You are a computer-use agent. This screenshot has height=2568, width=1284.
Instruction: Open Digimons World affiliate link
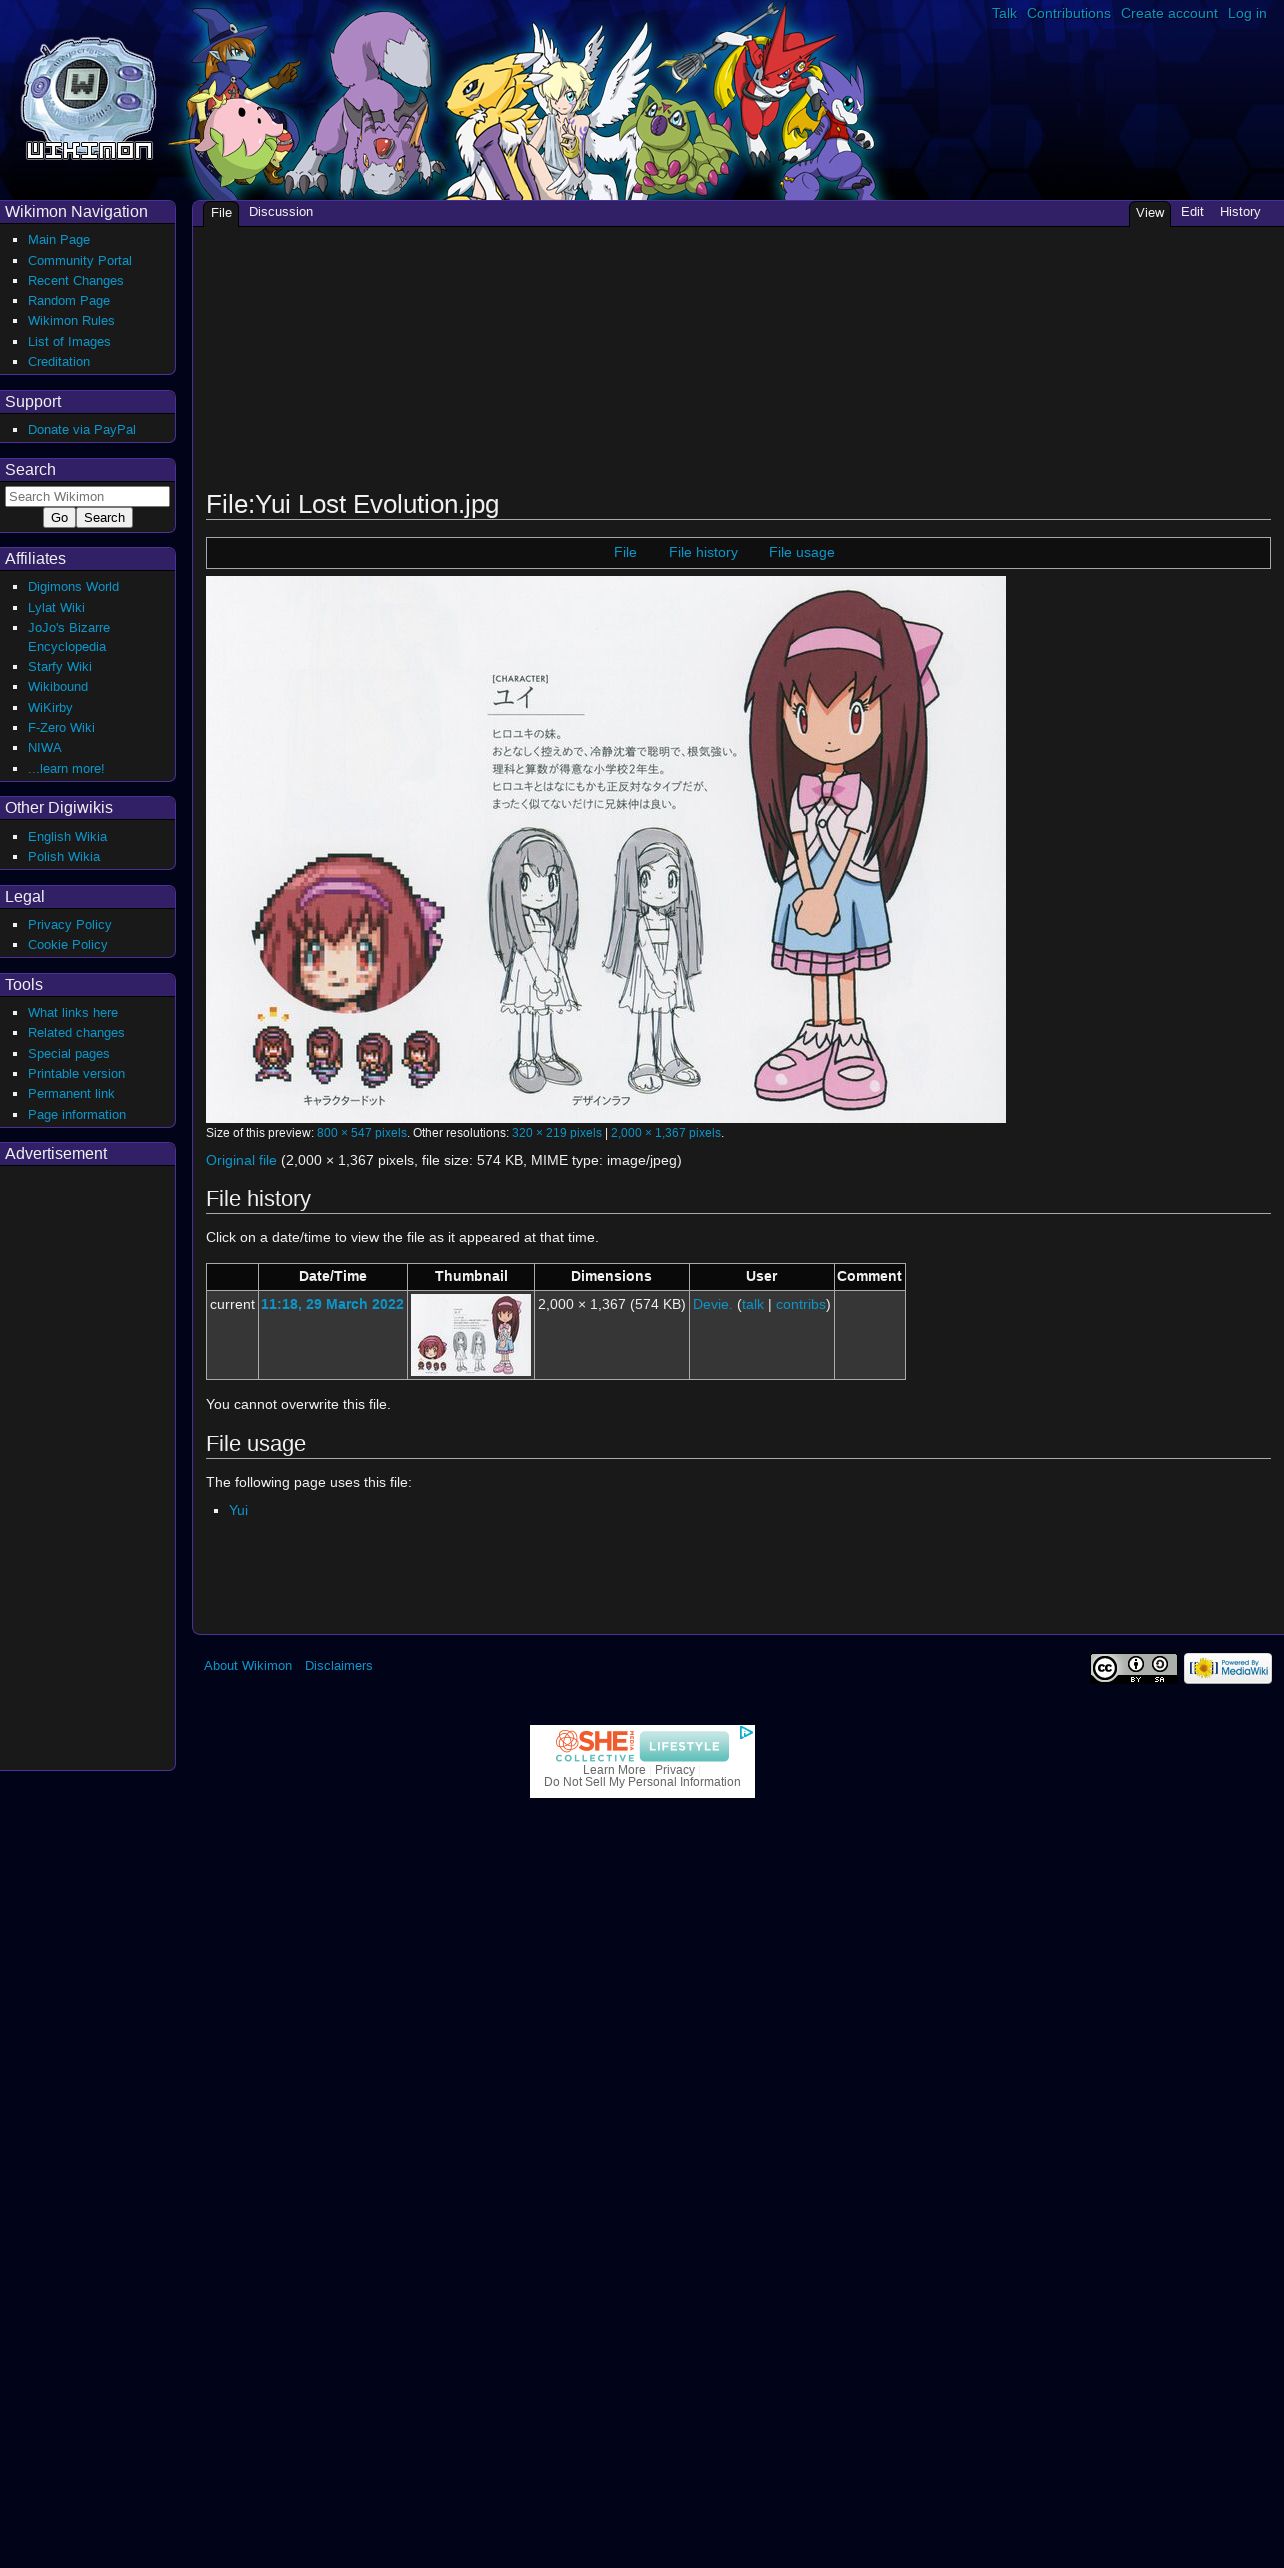tap(73, 587)
